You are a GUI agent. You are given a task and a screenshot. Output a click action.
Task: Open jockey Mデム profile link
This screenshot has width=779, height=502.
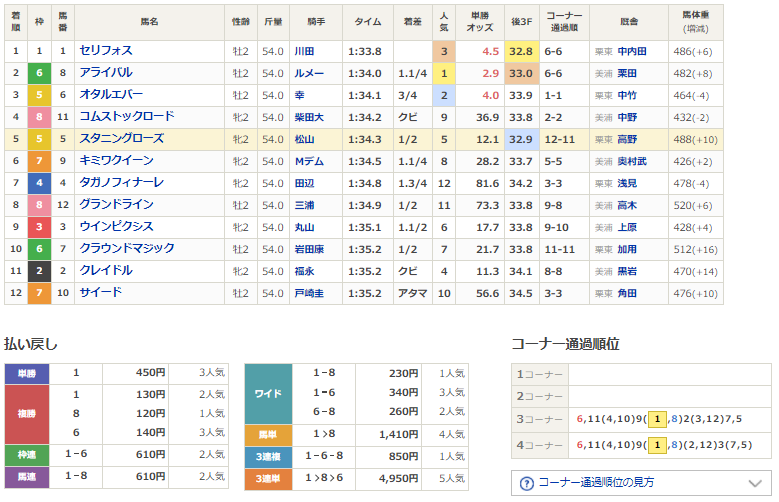coord(309,161)
